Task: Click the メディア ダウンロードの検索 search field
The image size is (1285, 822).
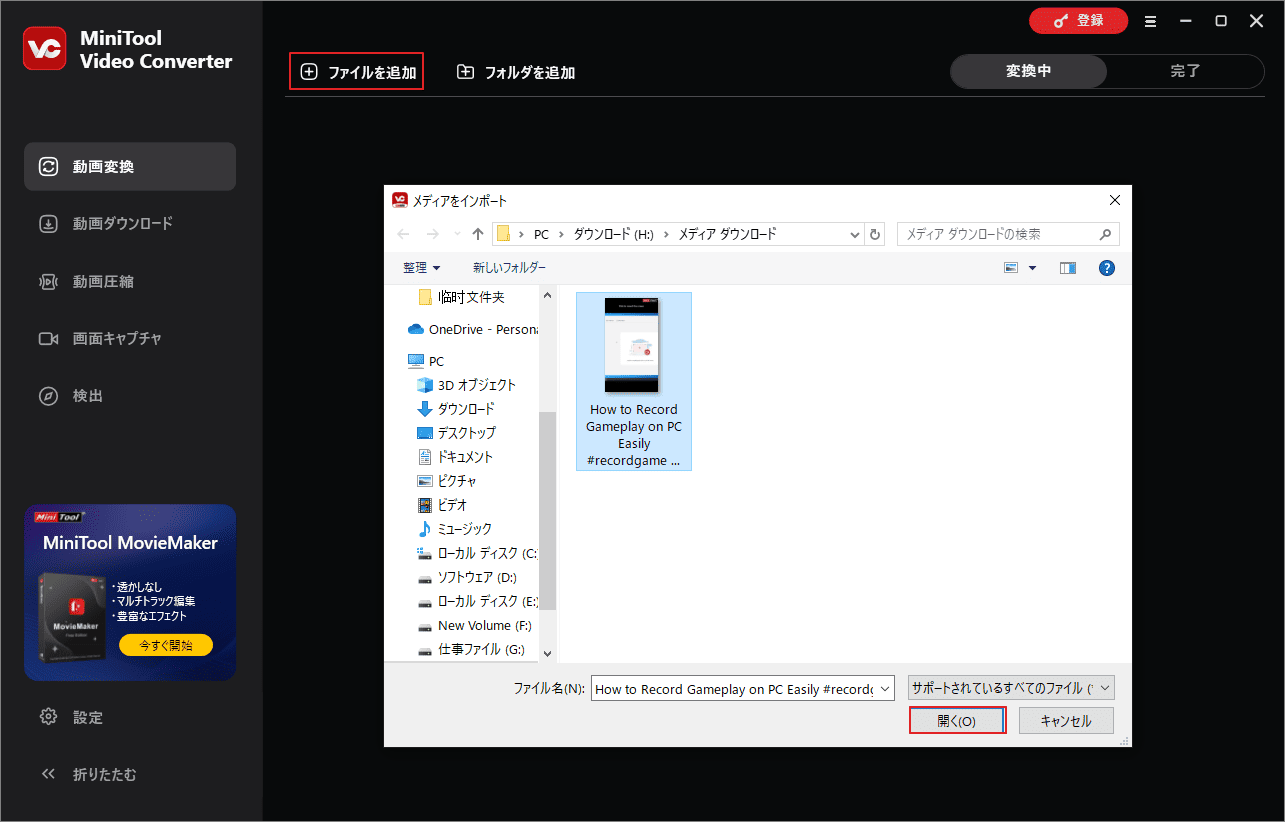Action: click(x=1008, y=234)
